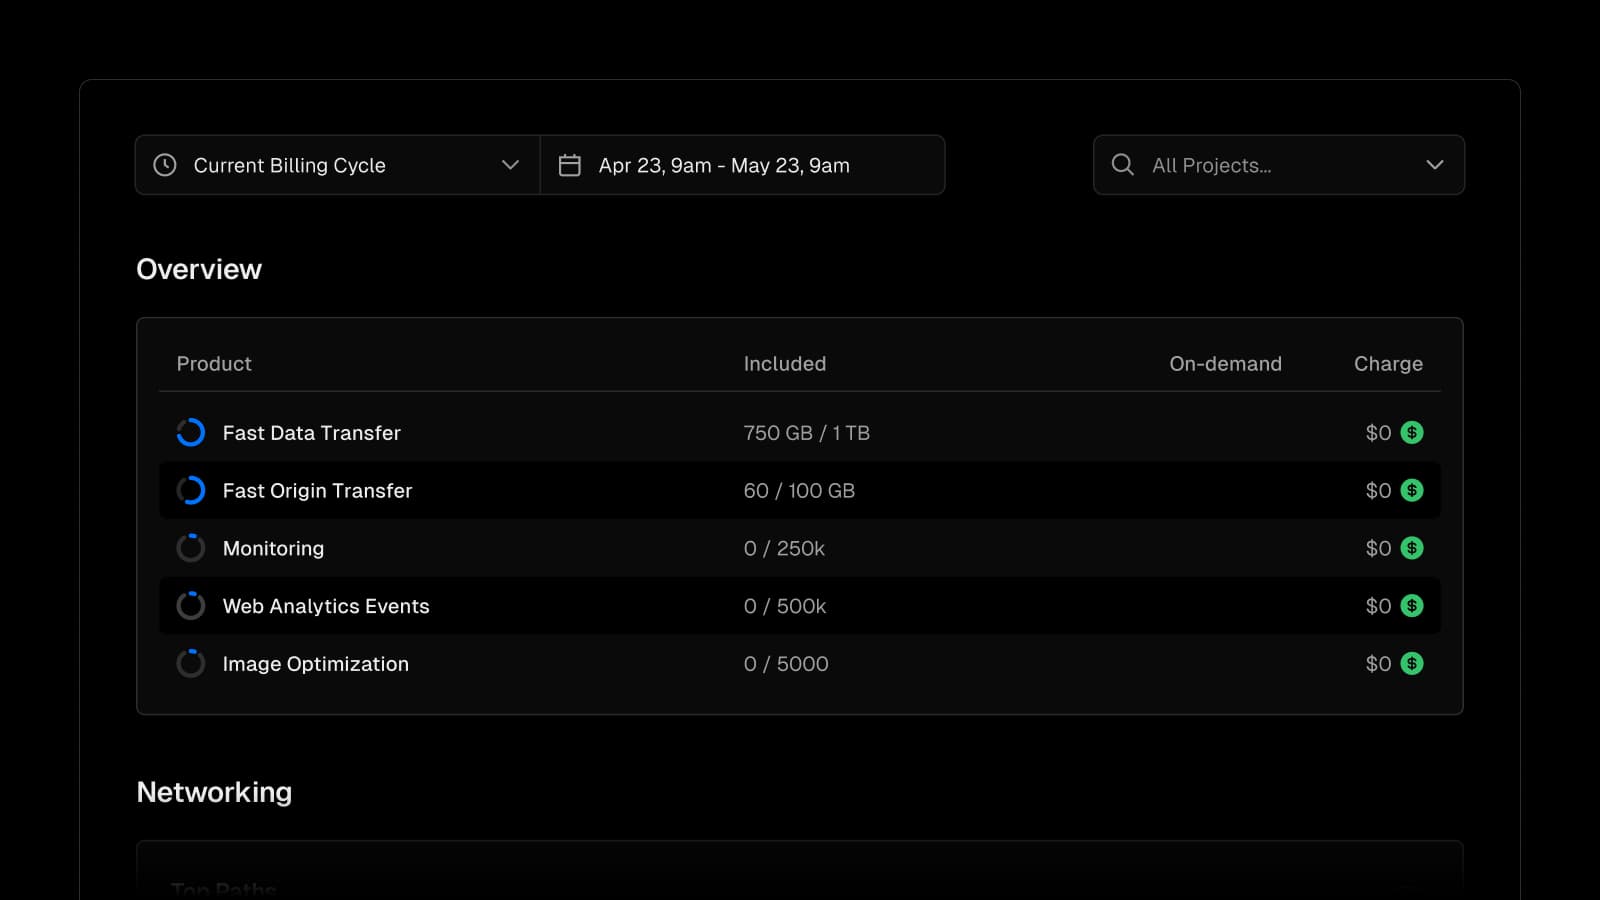Click green dollar badge for Monitoring row
1600x900 pixels.
click(x=1412, y=548)
